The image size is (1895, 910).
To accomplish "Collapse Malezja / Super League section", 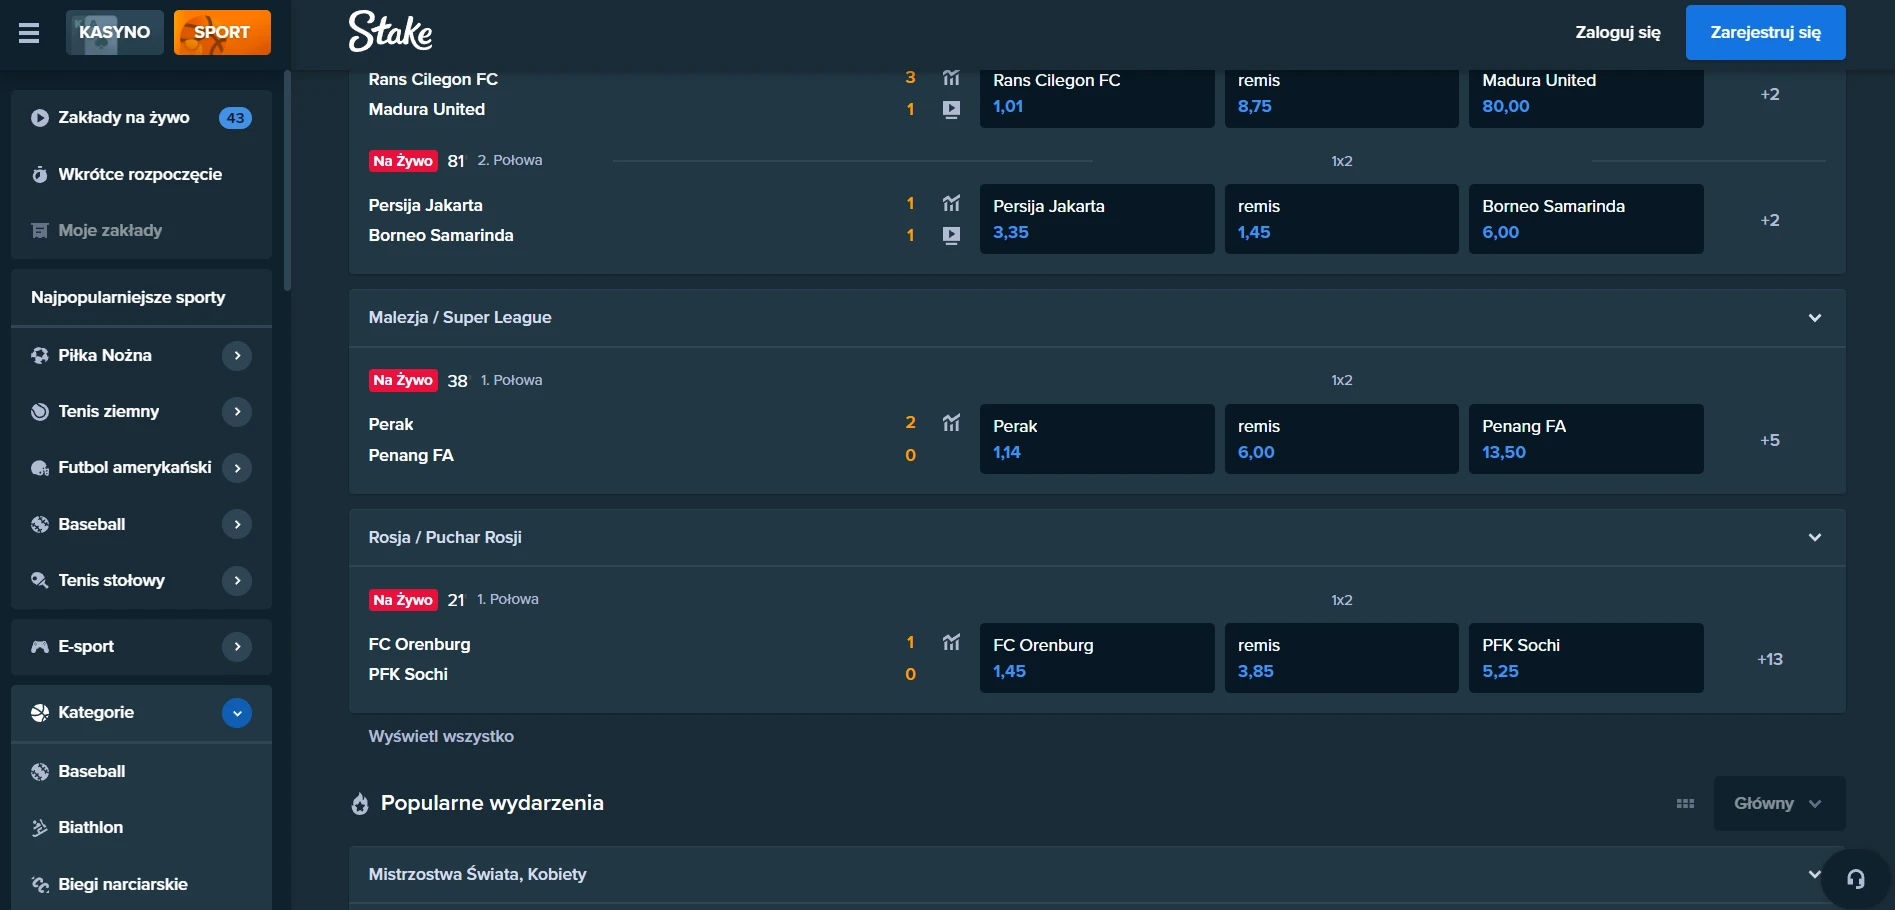I will tap(1814, 318).
